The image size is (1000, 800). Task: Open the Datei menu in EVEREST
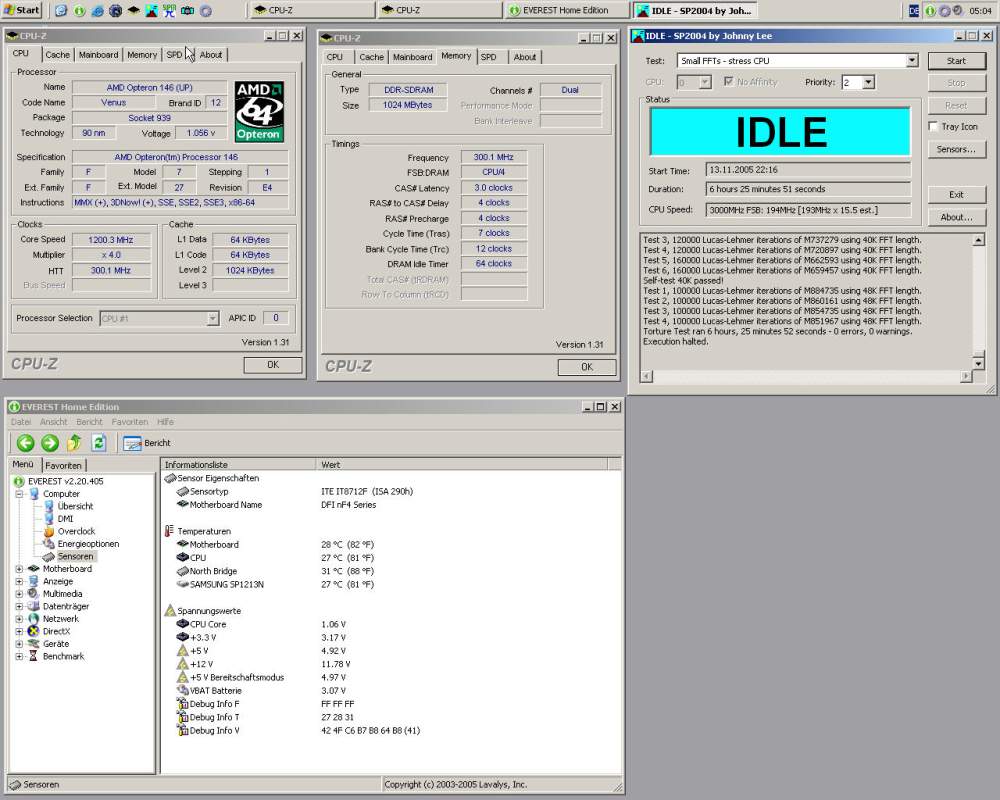(20, 422)
